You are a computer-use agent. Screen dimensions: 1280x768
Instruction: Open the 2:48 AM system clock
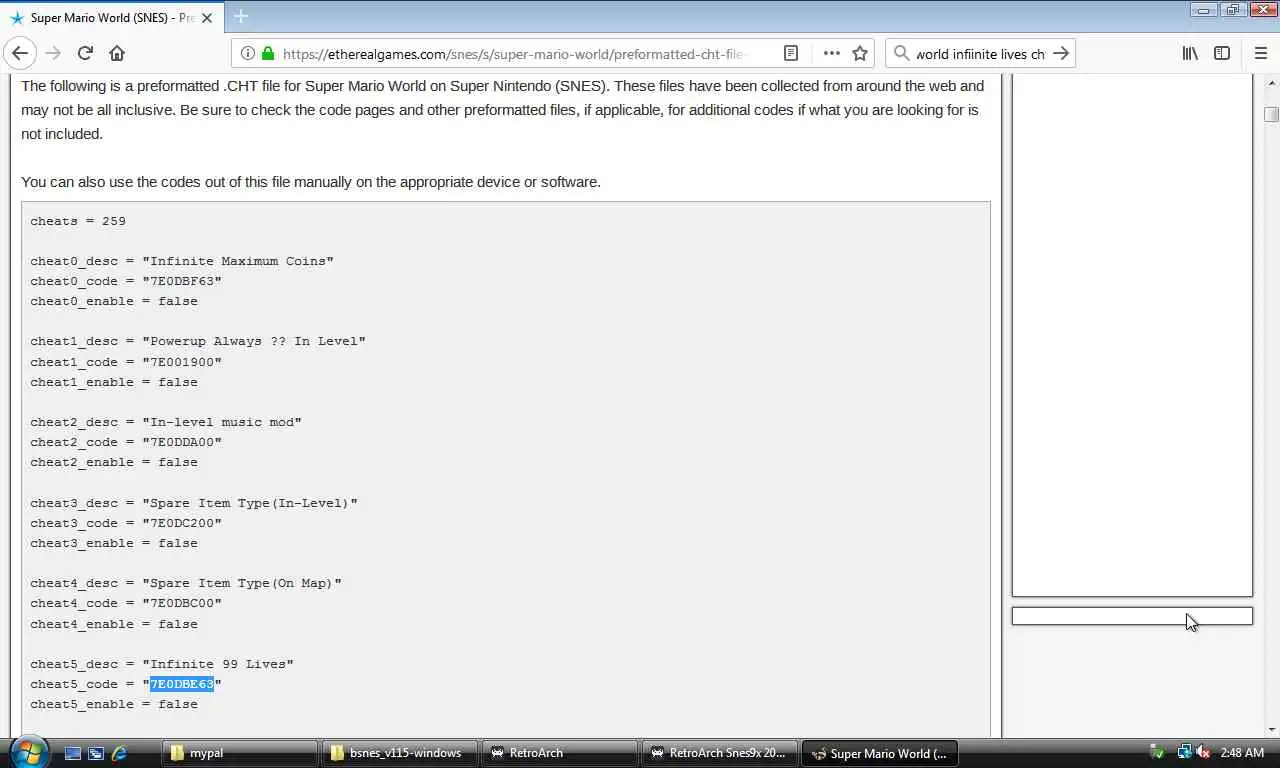(x=1243, y=753)
